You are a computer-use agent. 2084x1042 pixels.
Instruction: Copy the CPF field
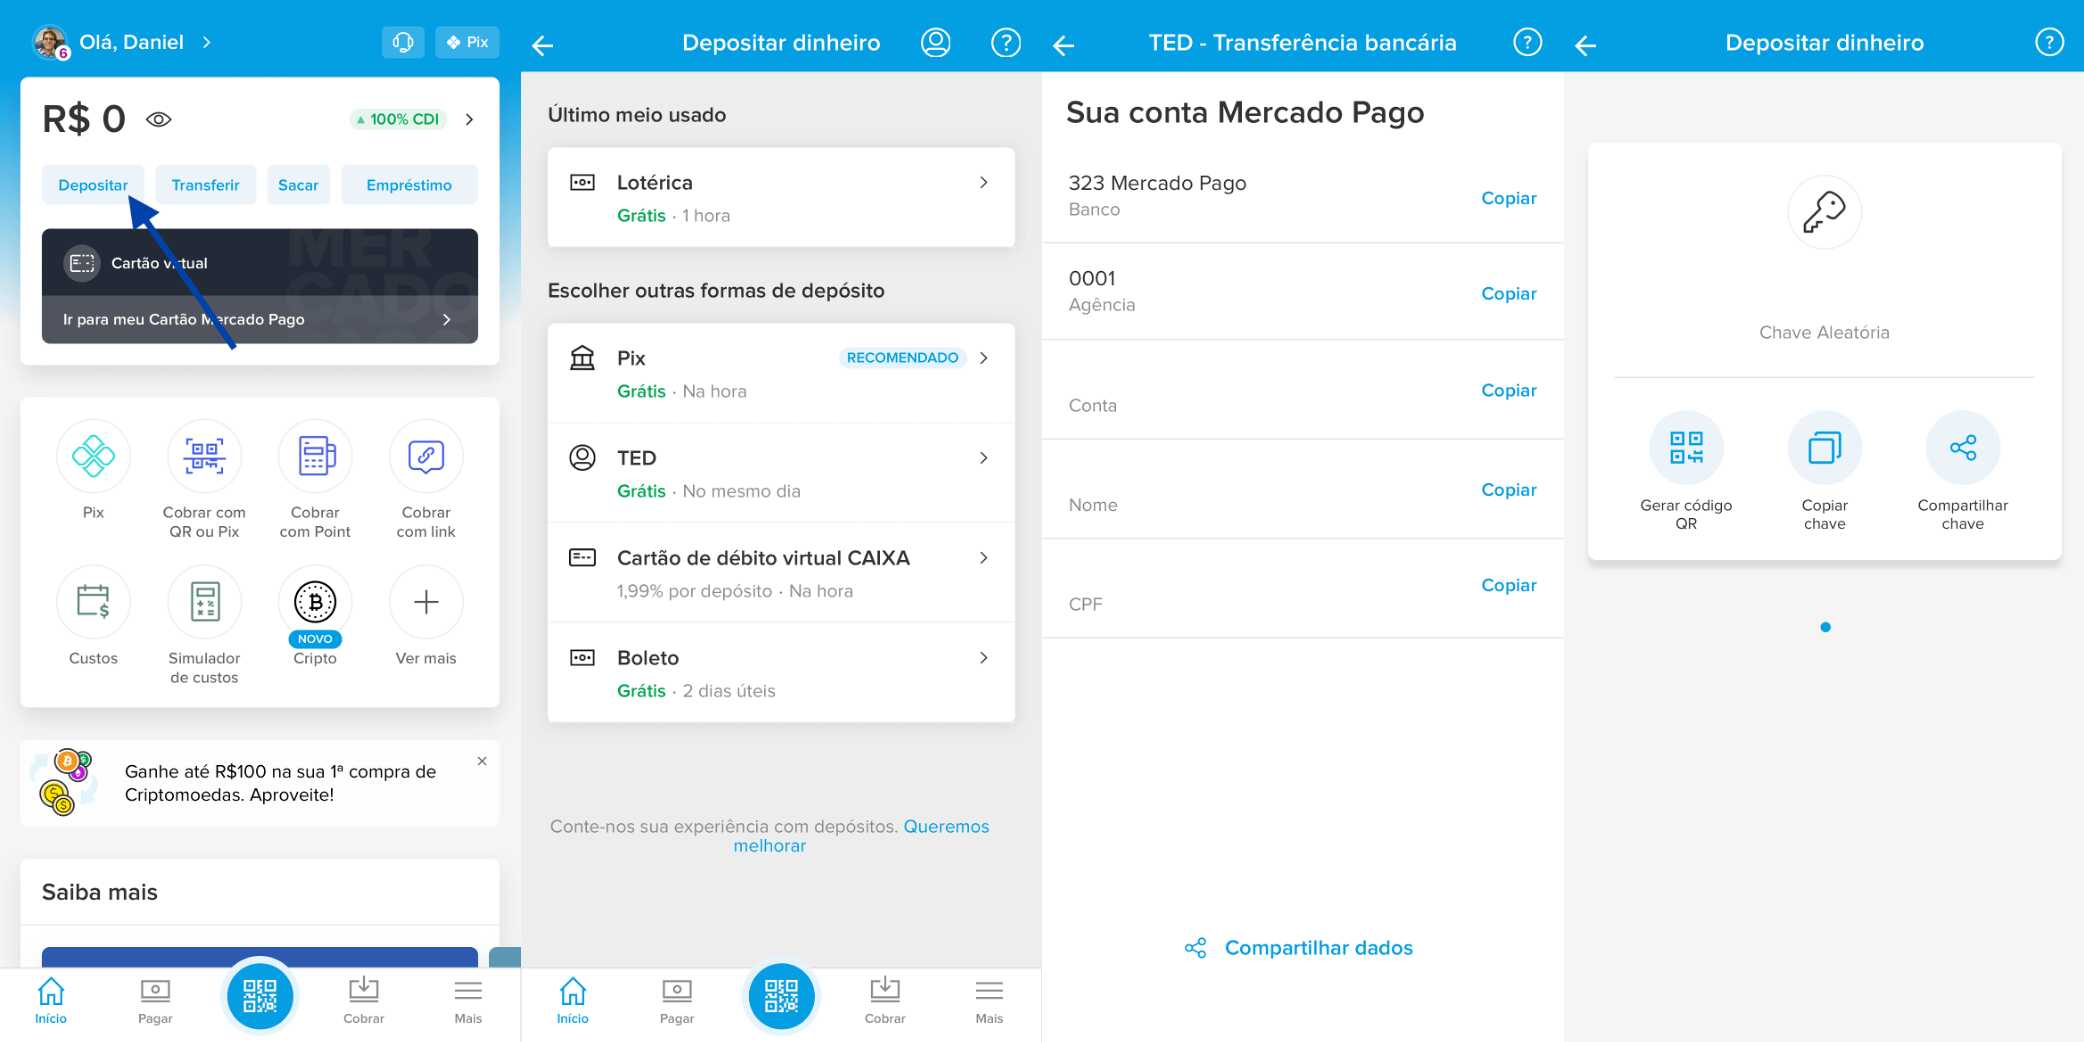1509,585
